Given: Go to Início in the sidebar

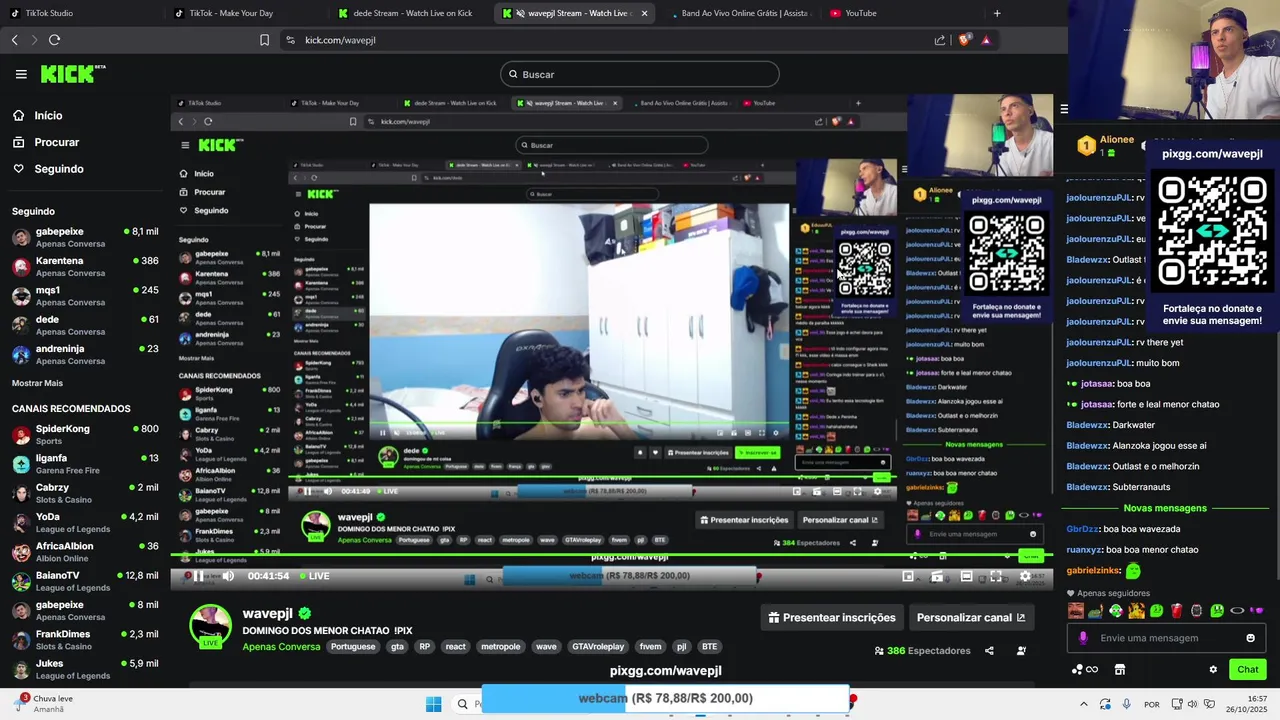Looking at the screenshot, I should click(38, 115).
